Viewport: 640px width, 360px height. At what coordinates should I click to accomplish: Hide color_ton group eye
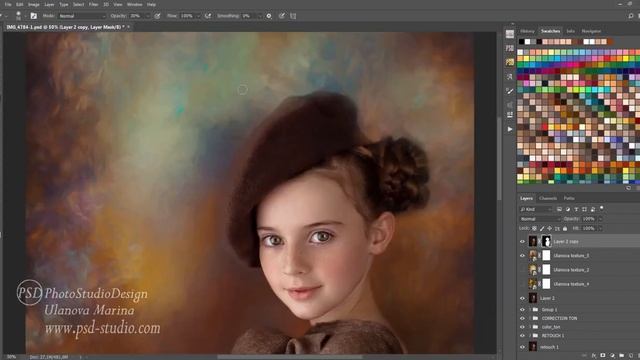tap(522, 327)
